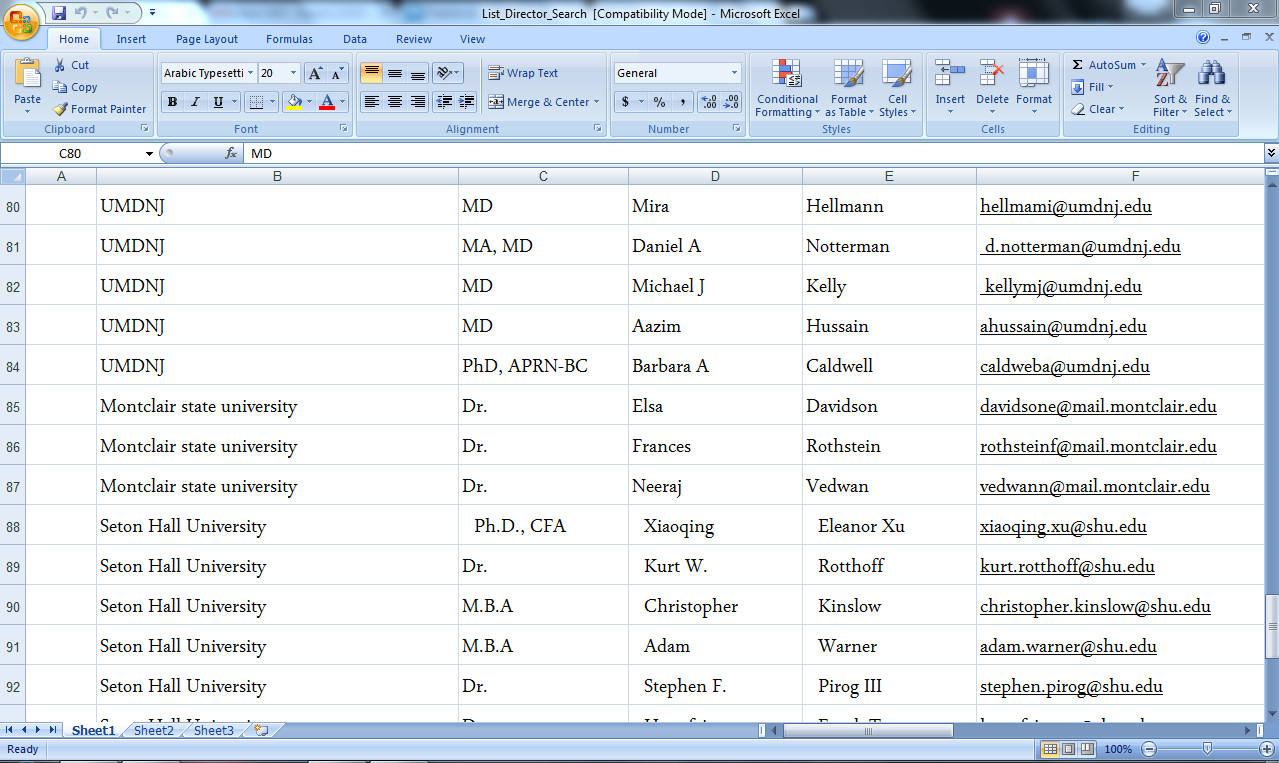Decrease the font size

click(337, 73)
